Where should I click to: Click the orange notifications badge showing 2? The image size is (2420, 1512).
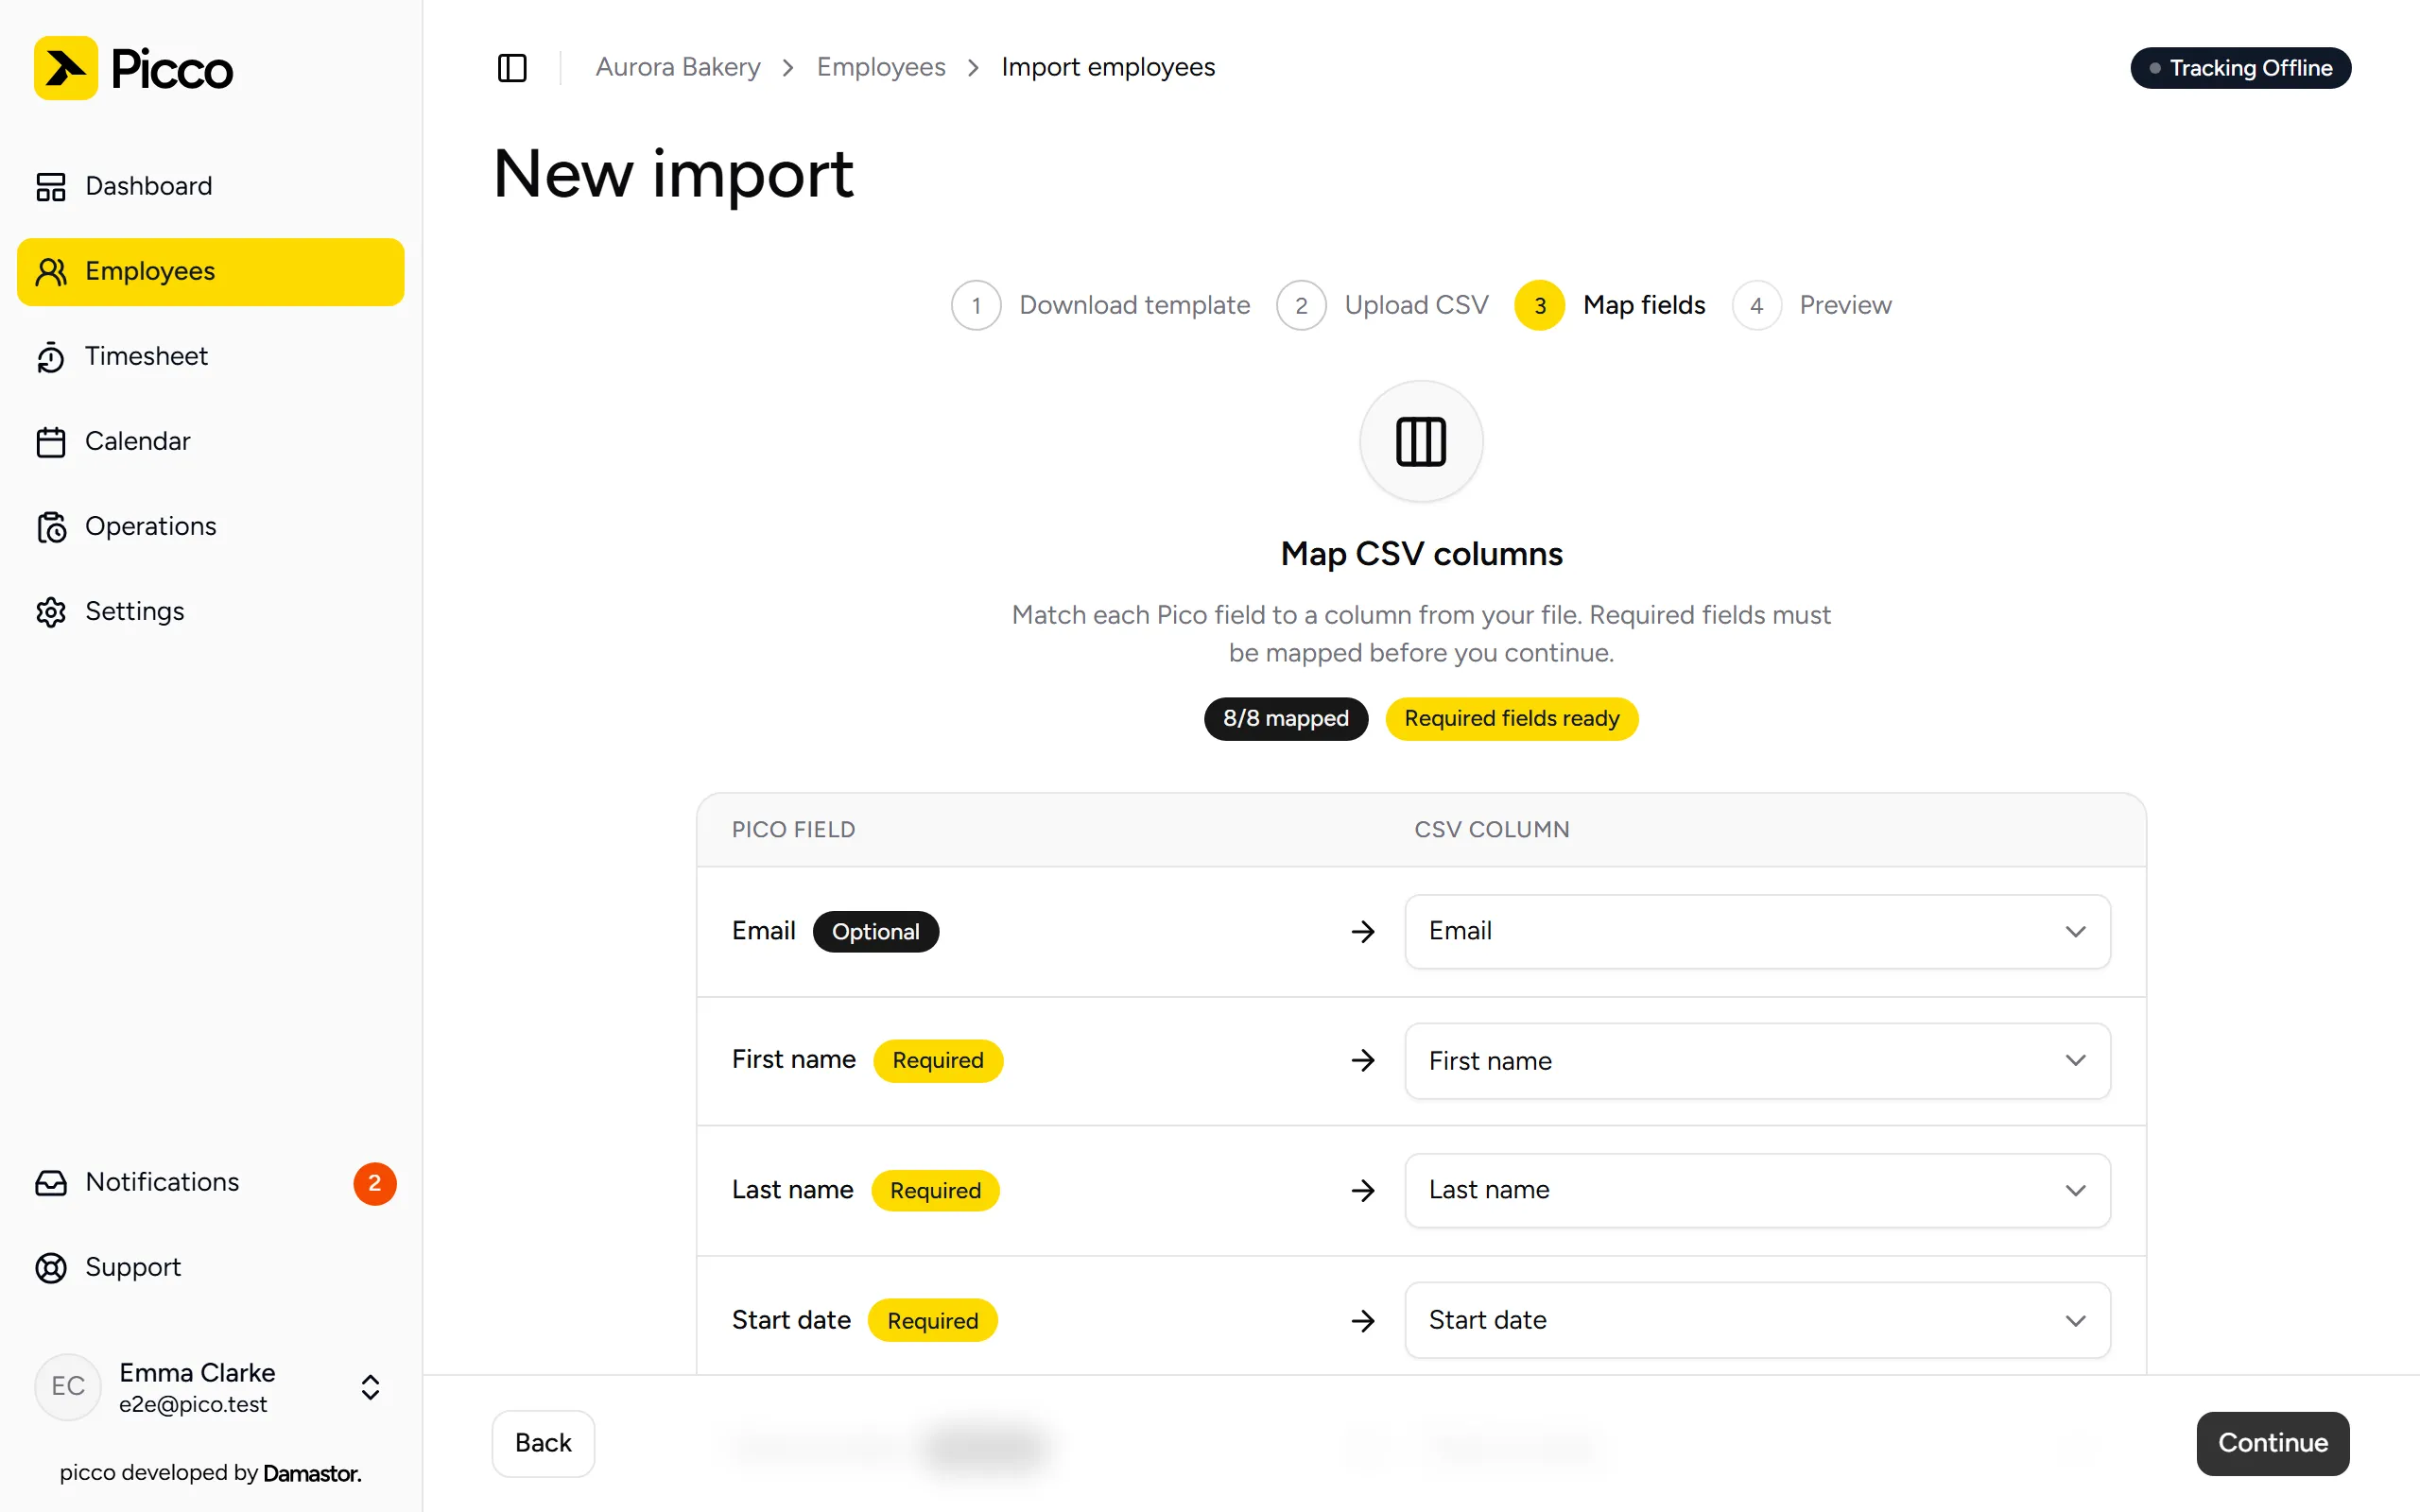coord(375,1183)
